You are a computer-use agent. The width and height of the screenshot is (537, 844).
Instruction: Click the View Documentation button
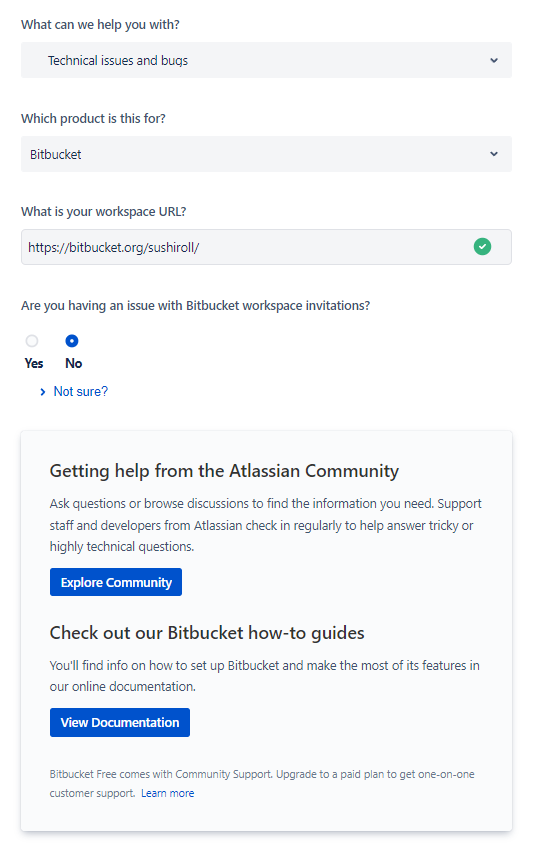click(x=120, y=722)
